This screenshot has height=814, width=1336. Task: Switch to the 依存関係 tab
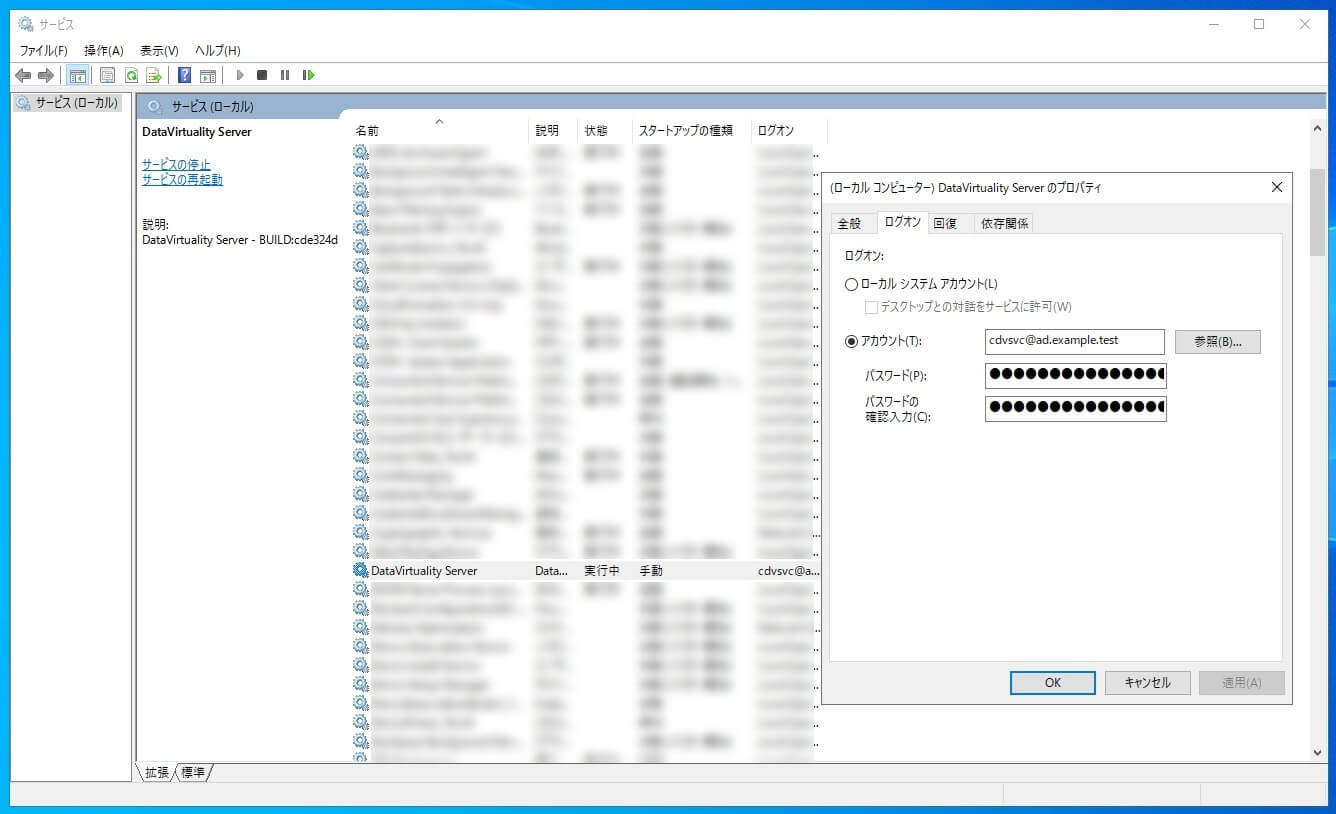coord(1004,223)
